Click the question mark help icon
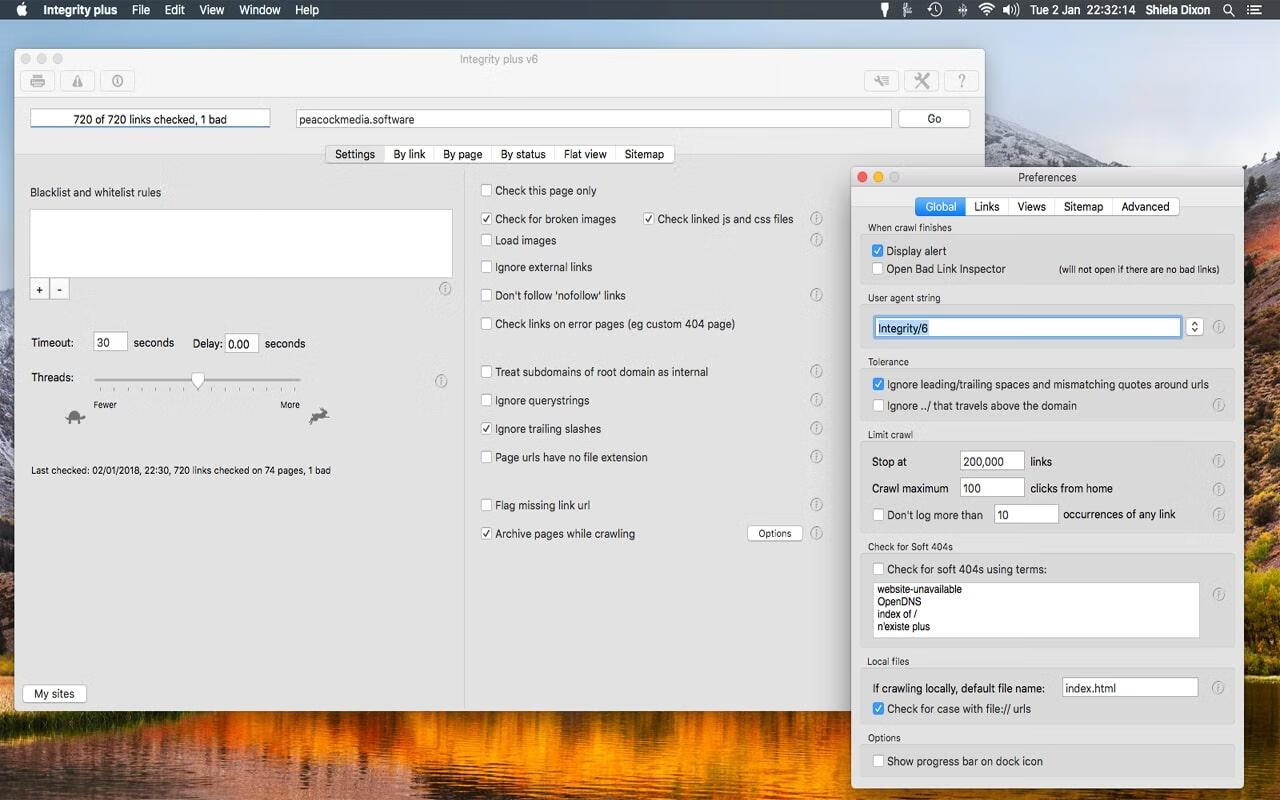This screenshot has height=800, width=1280. coord(961,81)
